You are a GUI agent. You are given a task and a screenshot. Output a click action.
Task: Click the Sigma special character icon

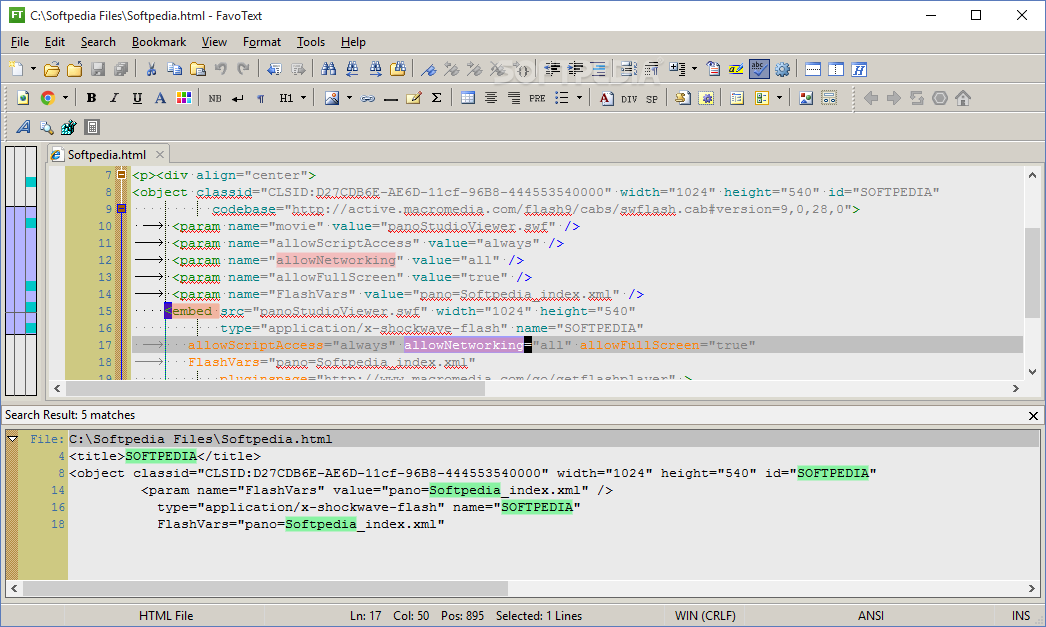(x=436, y=98)
